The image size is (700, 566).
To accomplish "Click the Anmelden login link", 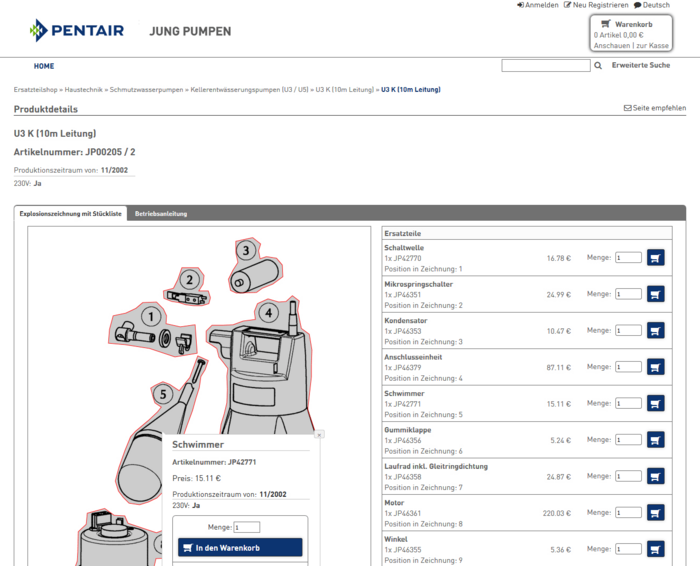I will [538, 5].
